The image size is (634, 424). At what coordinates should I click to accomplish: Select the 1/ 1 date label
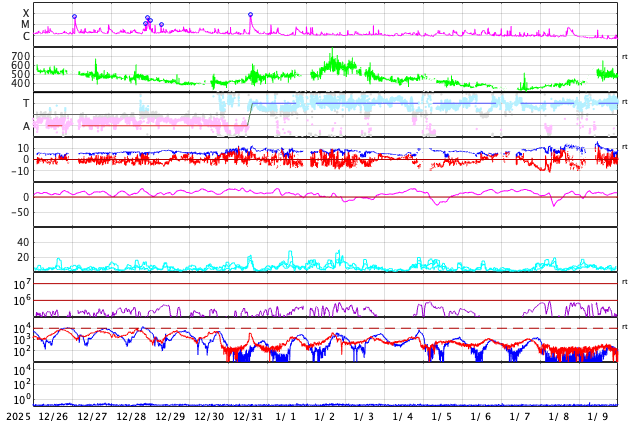(286, 416)
